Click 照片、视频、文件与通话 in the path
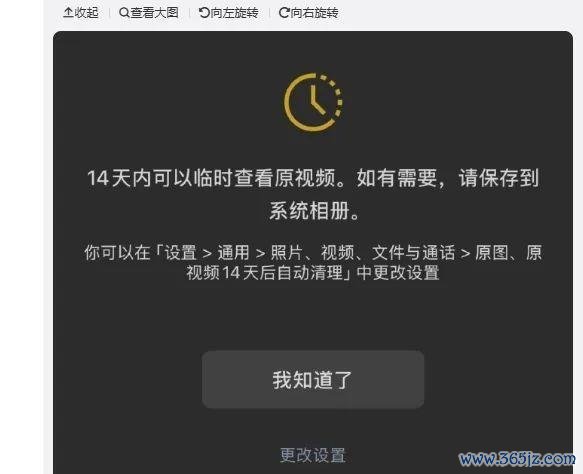 coord(363,253)
